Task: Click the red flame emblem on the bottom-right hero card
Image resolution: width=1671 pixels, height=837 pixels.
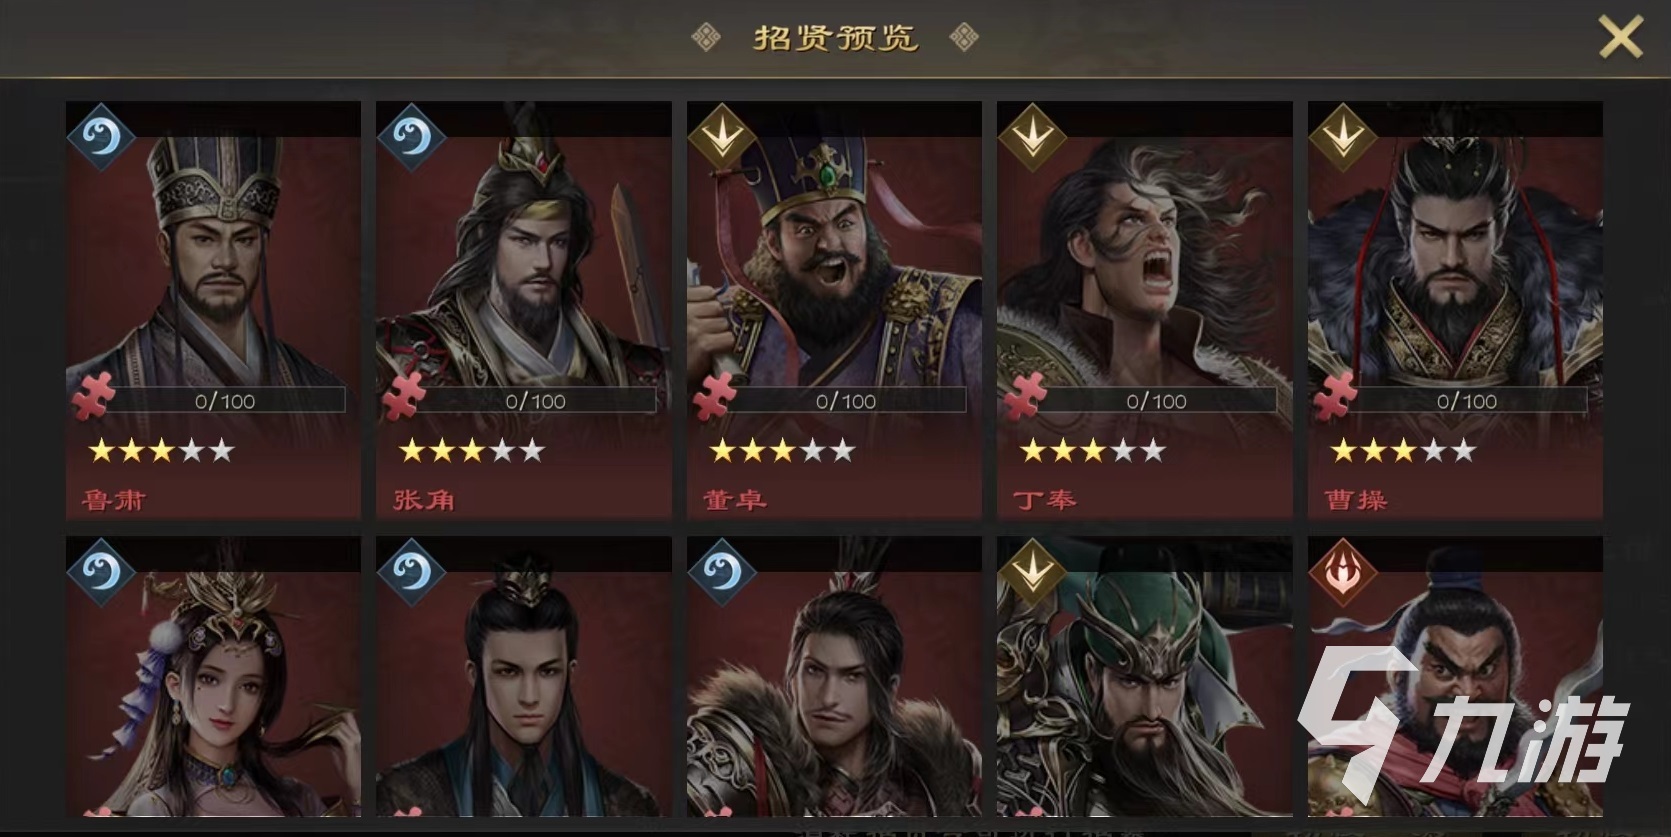Action: click(1342, 571)
